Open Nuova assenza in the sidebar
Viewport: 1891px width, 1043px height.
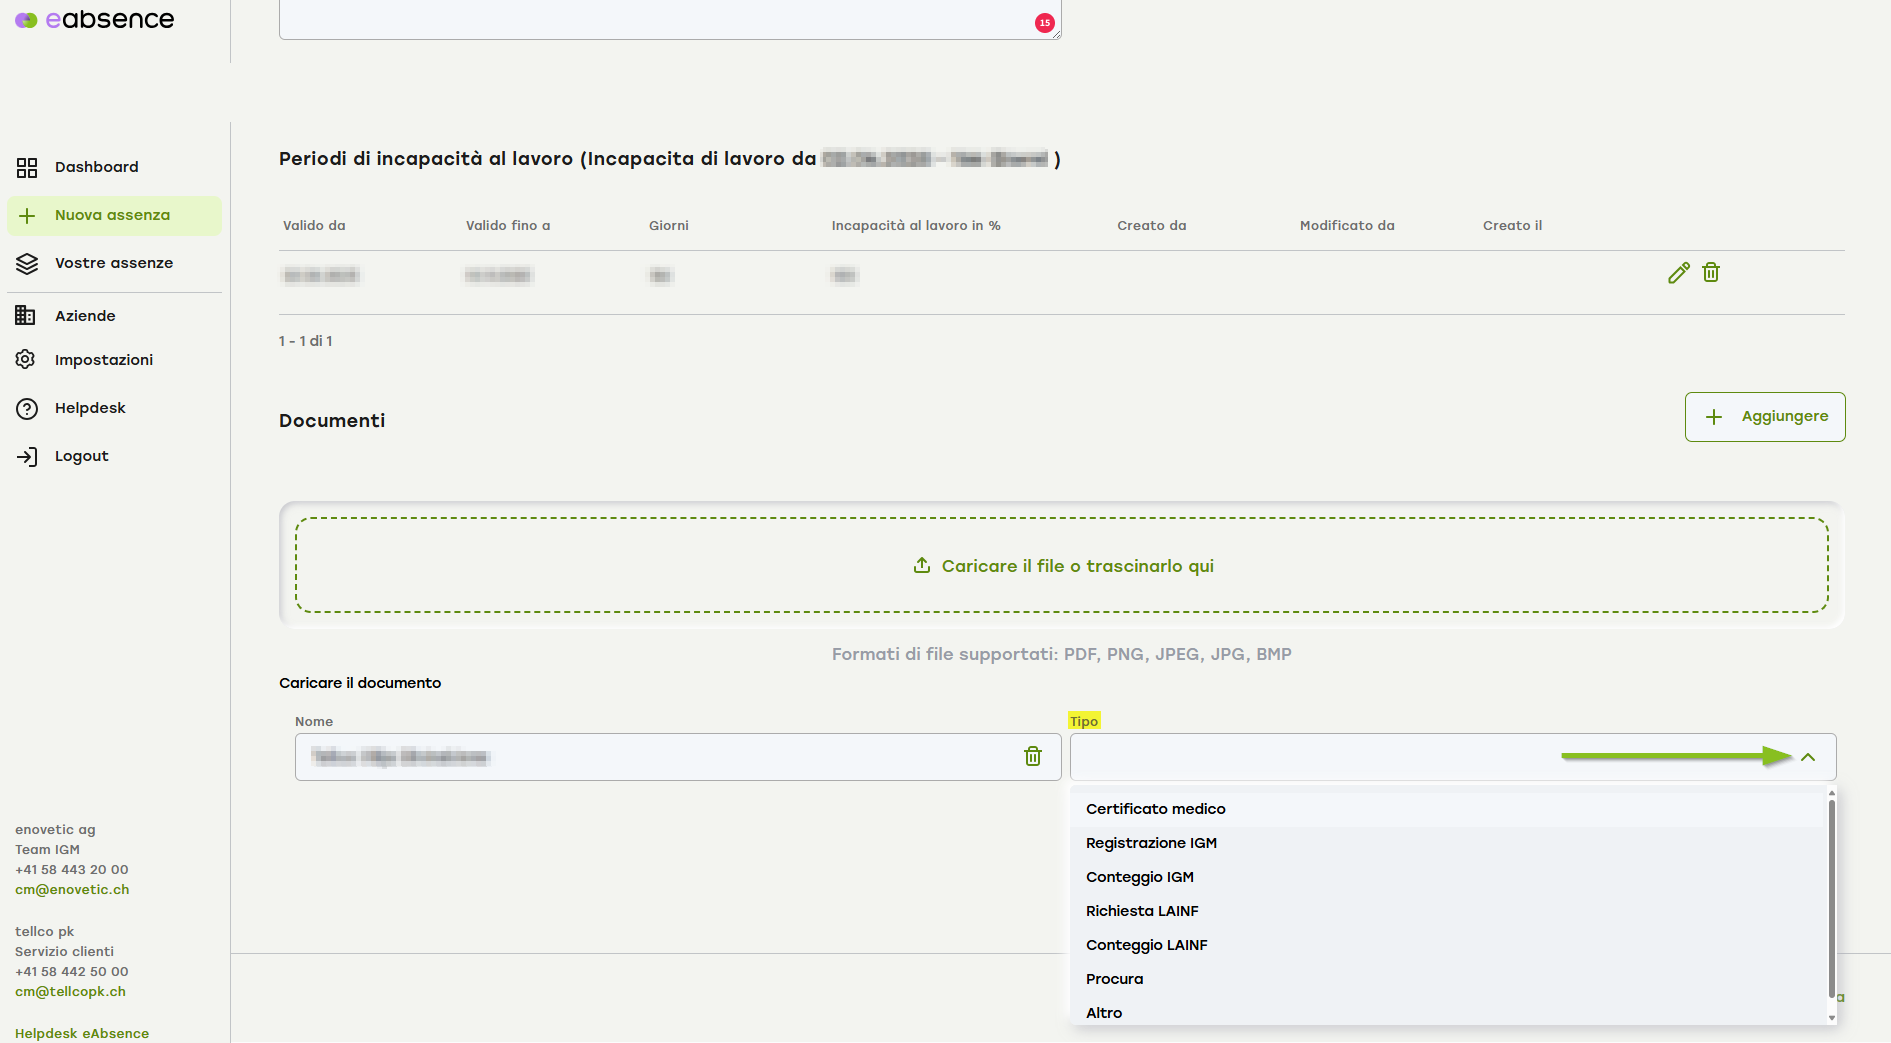click(x=112, y=216)
